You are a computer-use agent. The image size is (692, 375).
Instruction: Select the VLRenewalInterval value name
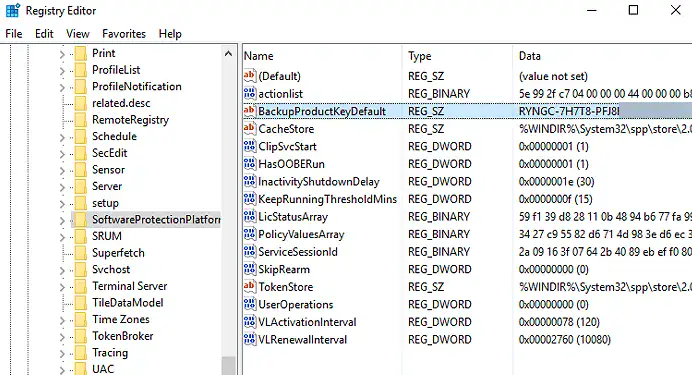302,340
